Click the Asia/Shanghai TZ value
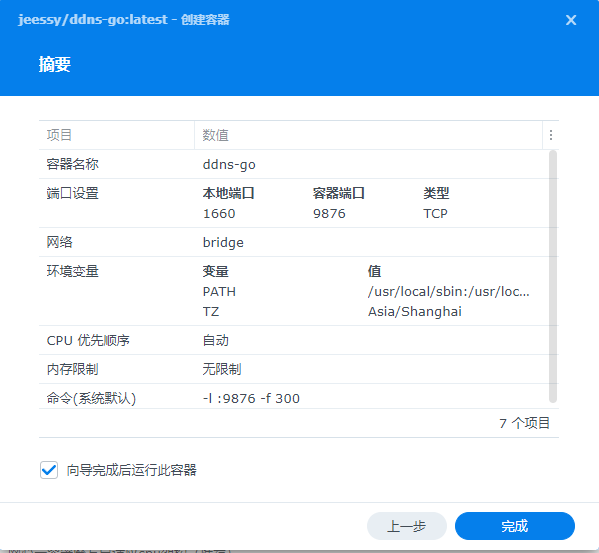Viewport: 599px width, 553px height. [415, 312]
